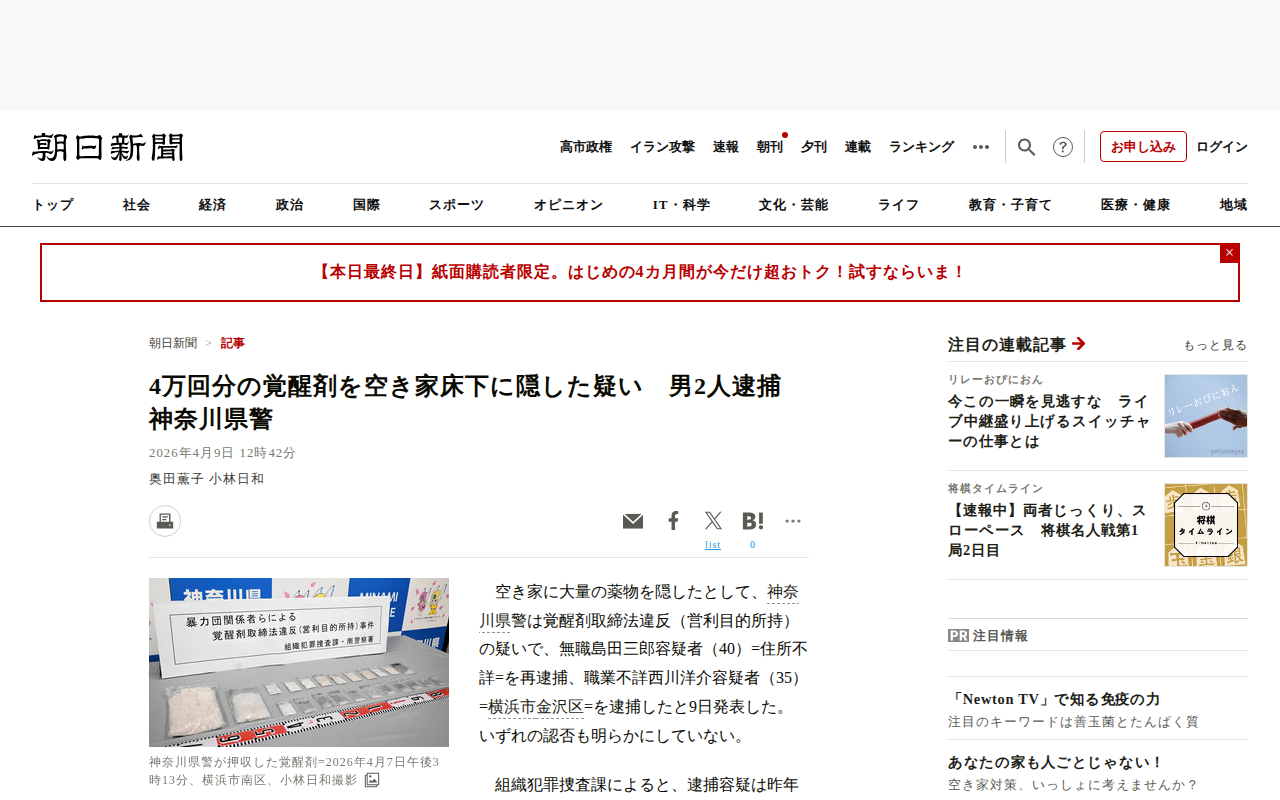Enlarge the photo via caption image icon
Image resolution: width=1280 pixels, height=800 pixels.
[372, 780]
